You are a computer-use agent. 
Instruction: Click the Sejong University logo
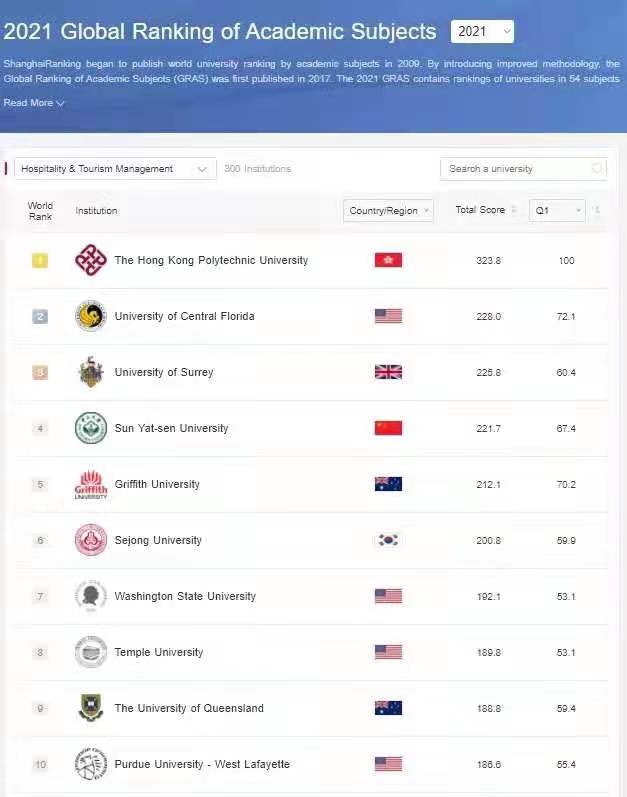(x=90, y=540)
